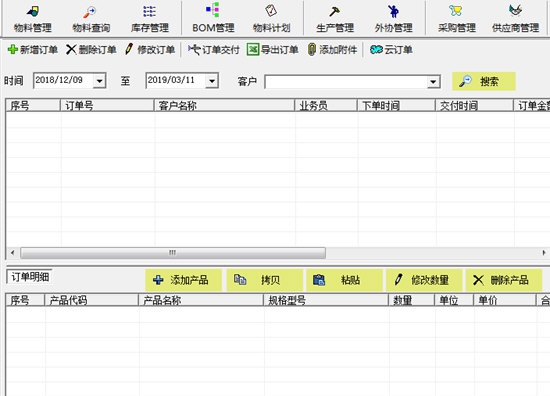
Task: Click 导出订单 Excel export button
Action: coord(273,49)
